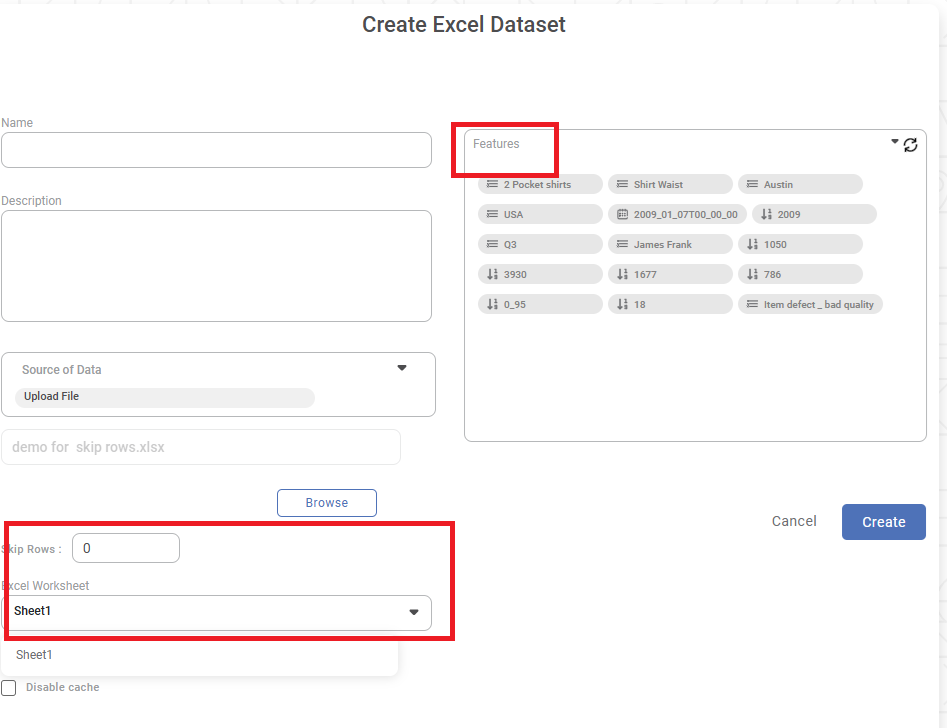Cancel the dataset creation
The width and height of the screenshot is (947, 728).
point(794,522)
